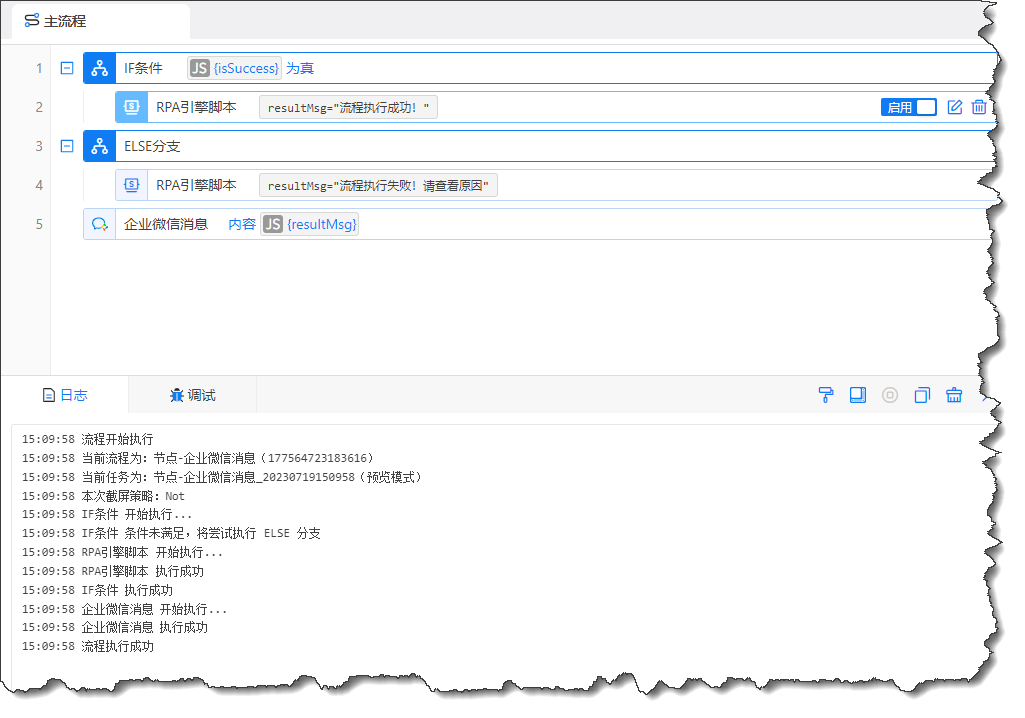The height and width of the screenshot is (718, 1025).
Task: Collapse the IF条件 block on line 1
Action: (67, 68)
